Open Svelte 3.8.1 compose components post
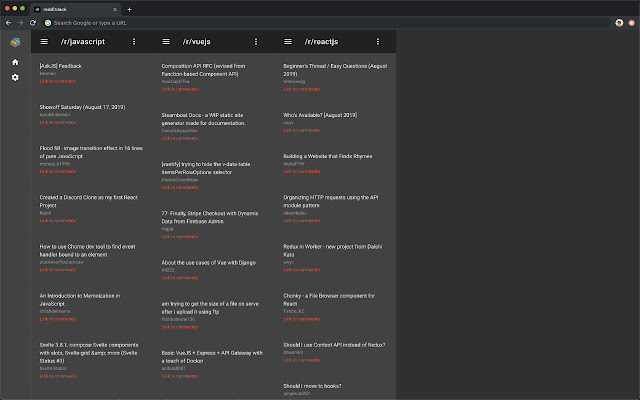The height and width of the screenshot is (400, 640). coord(89,353)
